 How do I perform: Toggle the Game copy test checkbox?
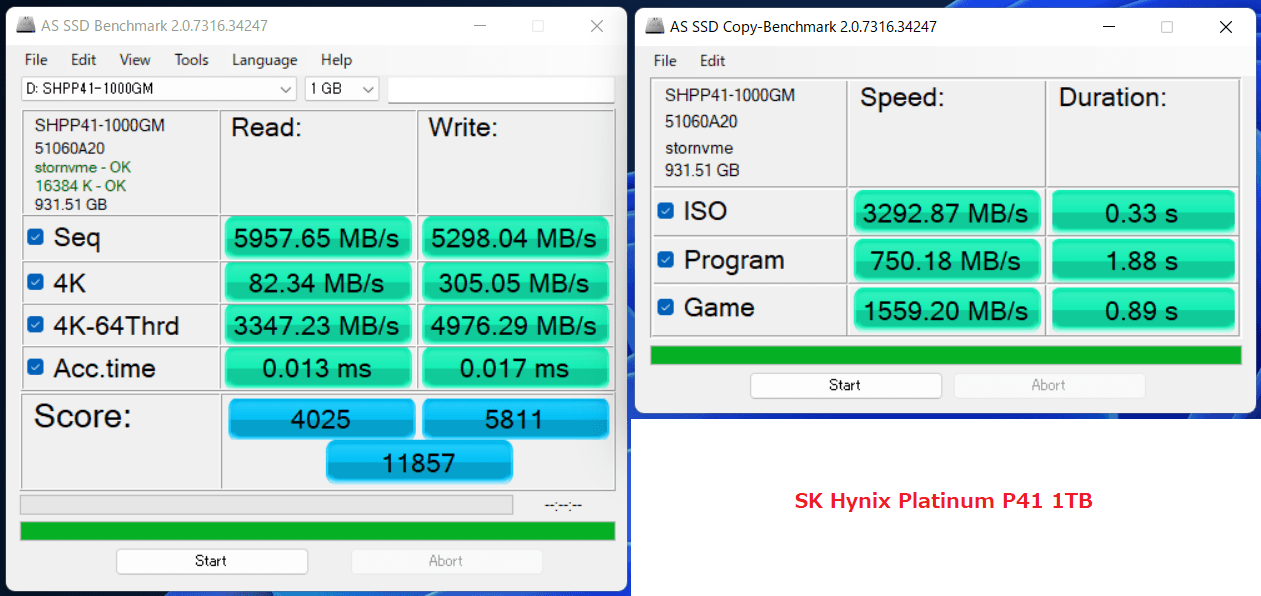coord(666,307)
